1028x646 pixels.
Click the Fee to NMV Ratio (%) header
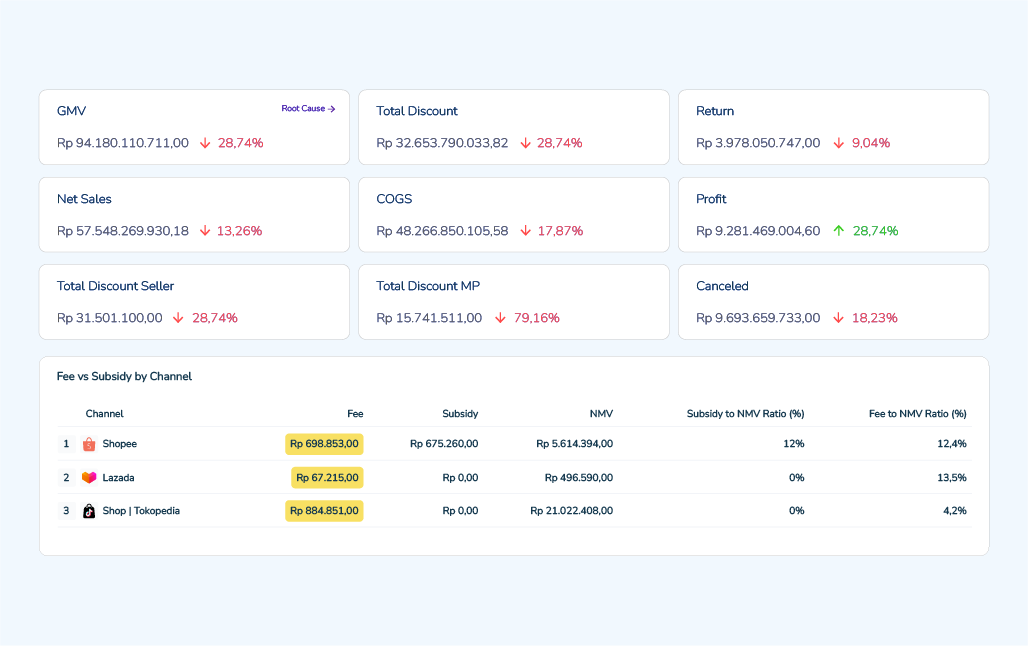917,414
